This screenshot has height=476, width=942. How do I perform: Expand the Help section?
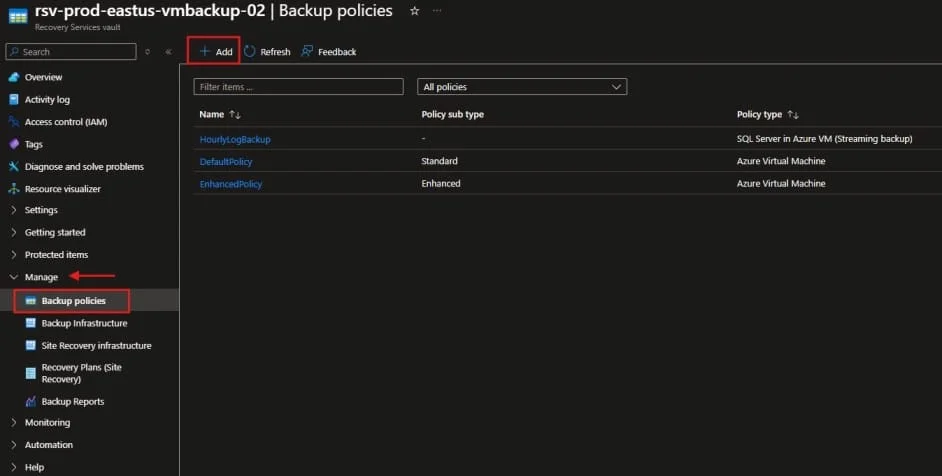click(34, 467)
